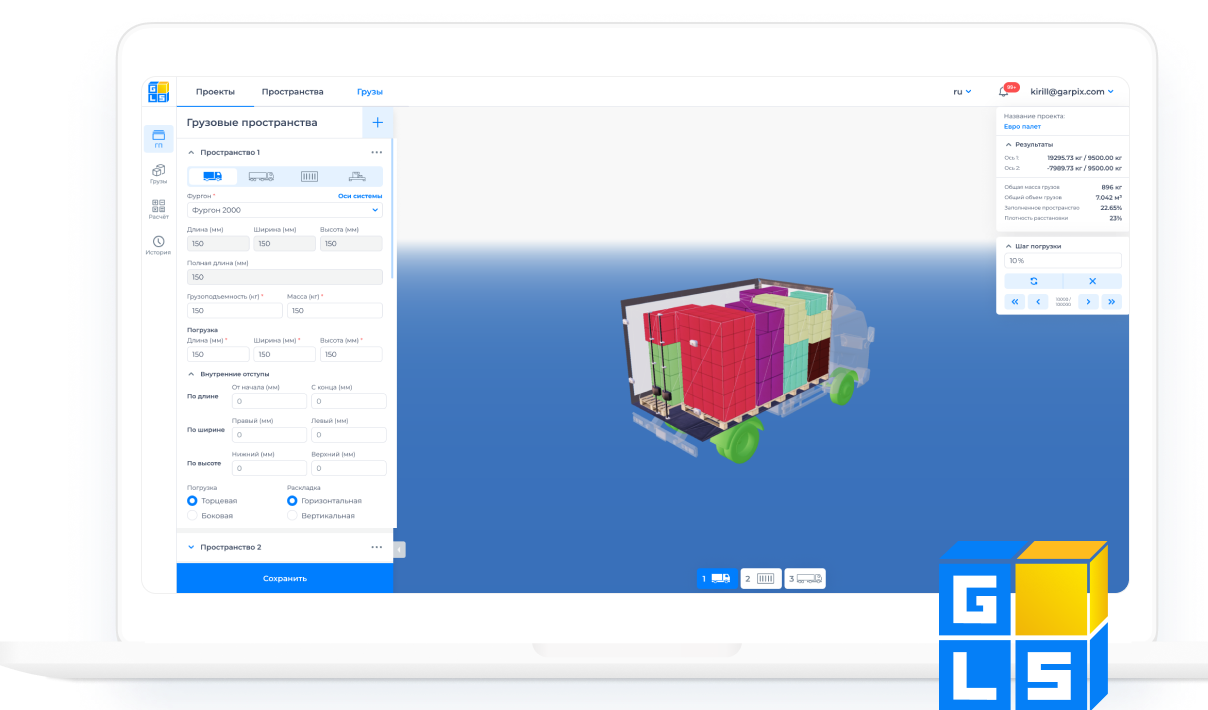Jump to the last loading step

pos(1111,301)
